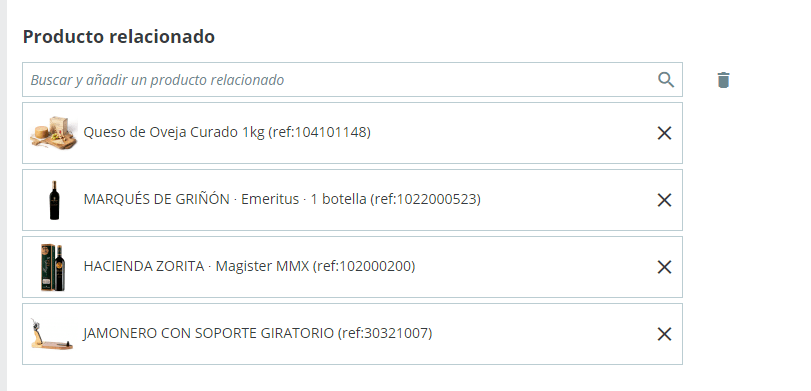The image size is (811, 391).
Task: Open the Emeritus wine bottle thumbnail
Action: pyautogui.click(x=54, y=200)
